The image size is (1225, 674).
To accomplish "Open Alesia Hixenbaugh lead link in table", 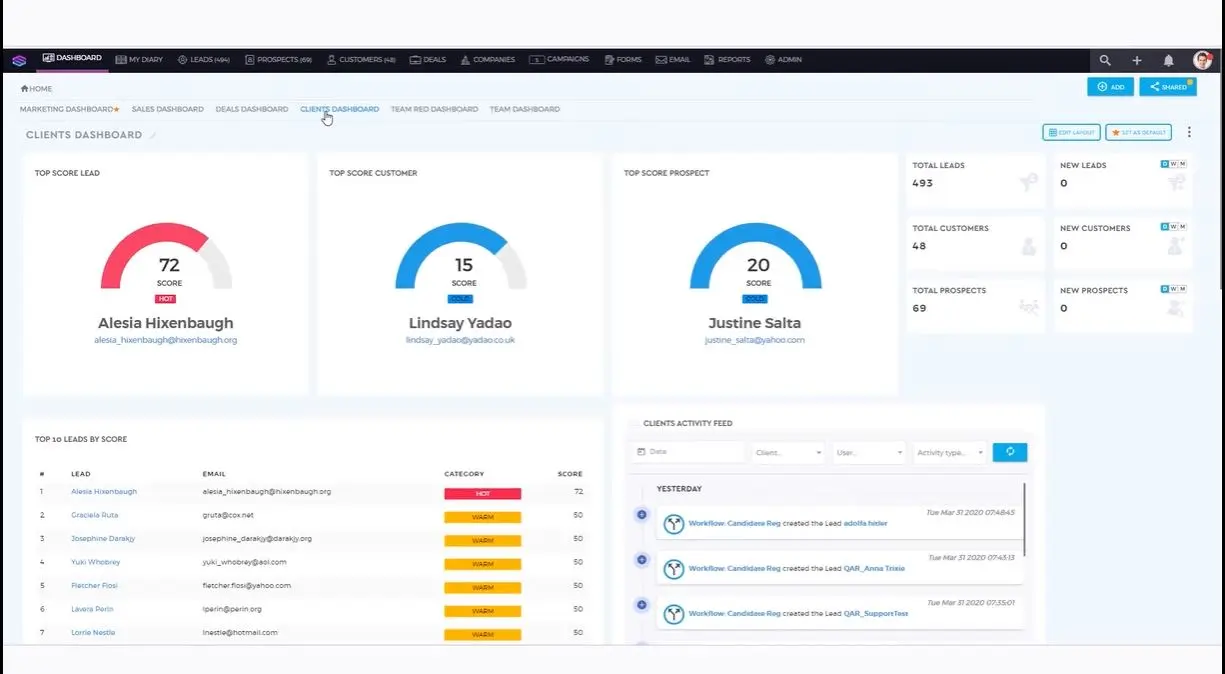I will click(x=104, y=492).
